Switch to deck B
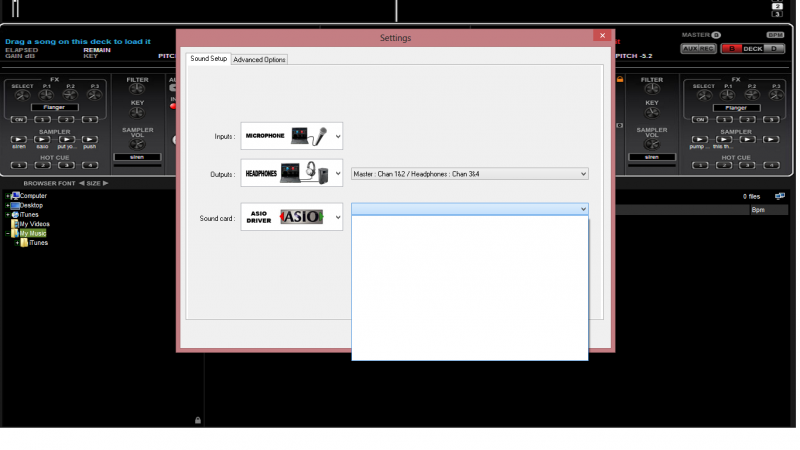This screenshot has height=450, width=800. coord(732,48)
